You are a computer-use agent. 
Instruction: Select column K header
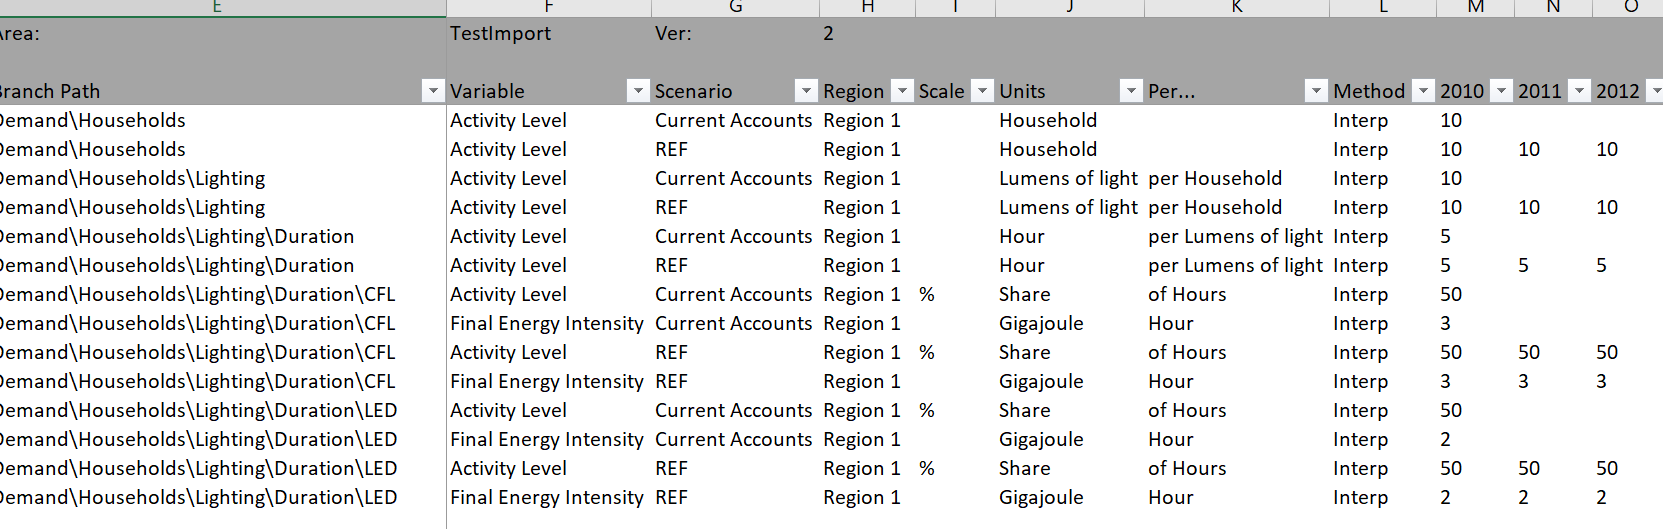pyautogui.click(x=1237, y=7)
